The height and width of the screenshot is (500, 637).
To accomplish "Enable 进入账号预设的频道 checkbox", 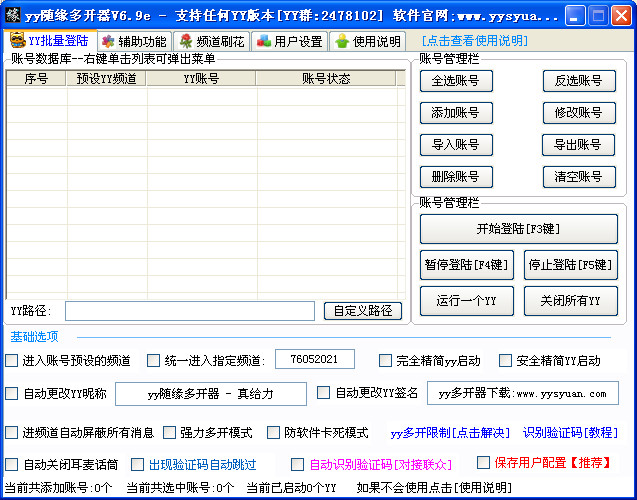I will pyautogui.click(x=12, y=361).
